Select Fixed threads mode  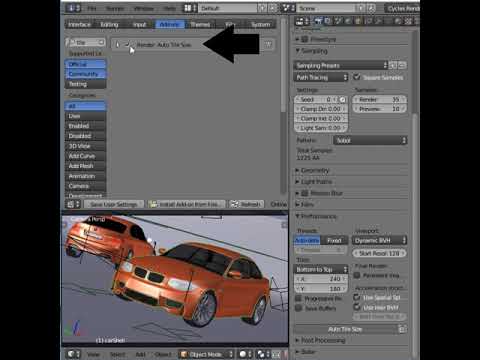[334, 240]
